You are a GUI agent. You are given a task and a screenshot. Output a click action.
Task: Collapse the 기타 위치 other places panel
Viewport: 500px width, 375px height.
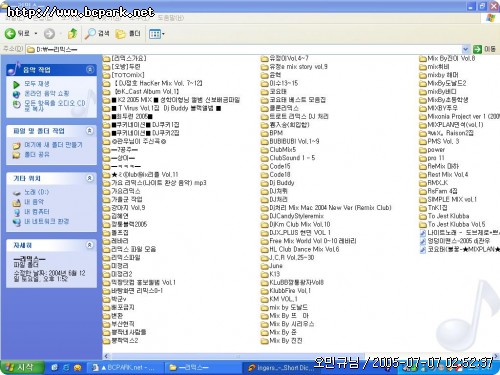[x=90, y=178]
